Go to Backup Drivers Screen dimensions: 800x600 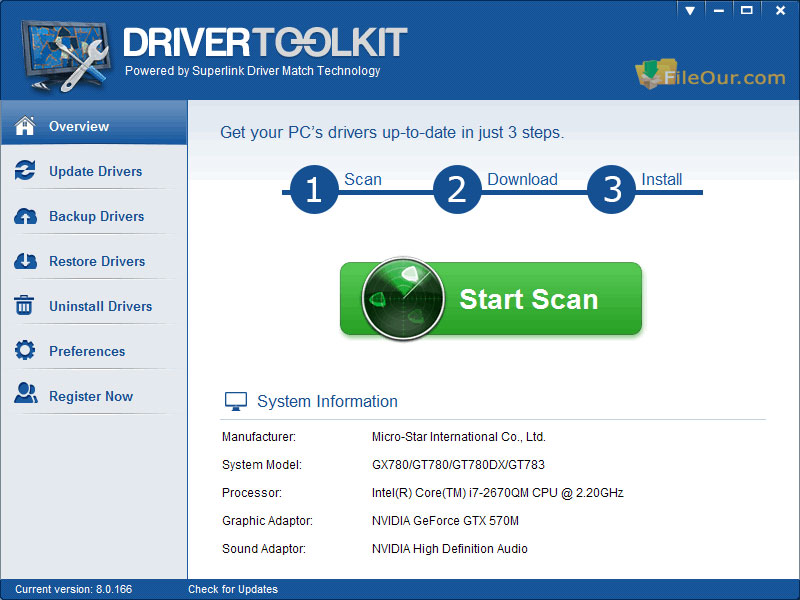[x=94, y=216]
